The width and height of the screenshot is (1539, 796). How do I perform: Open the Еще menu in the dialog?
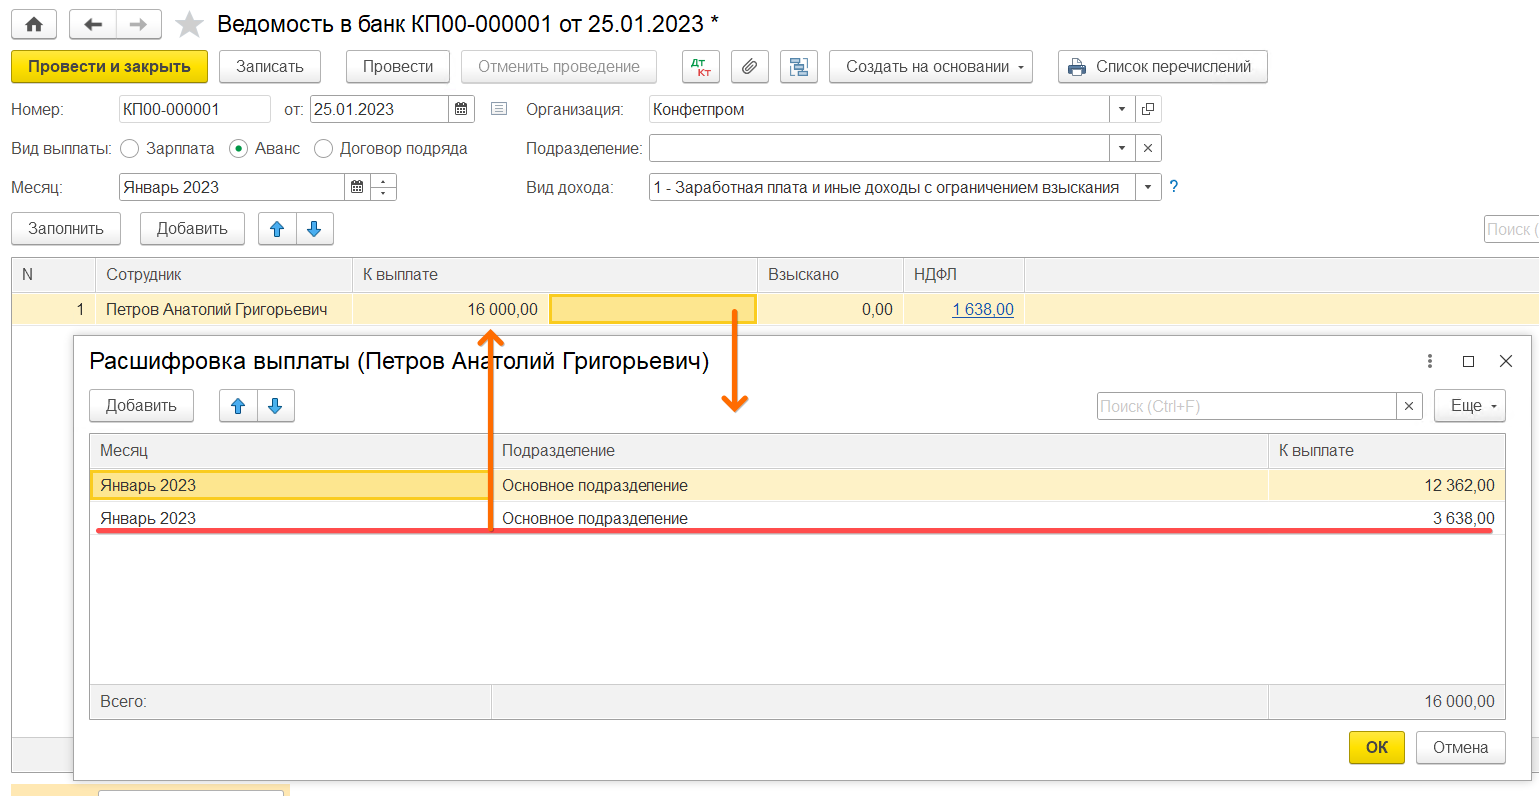pyautogui.click(x=1469, y=406)
